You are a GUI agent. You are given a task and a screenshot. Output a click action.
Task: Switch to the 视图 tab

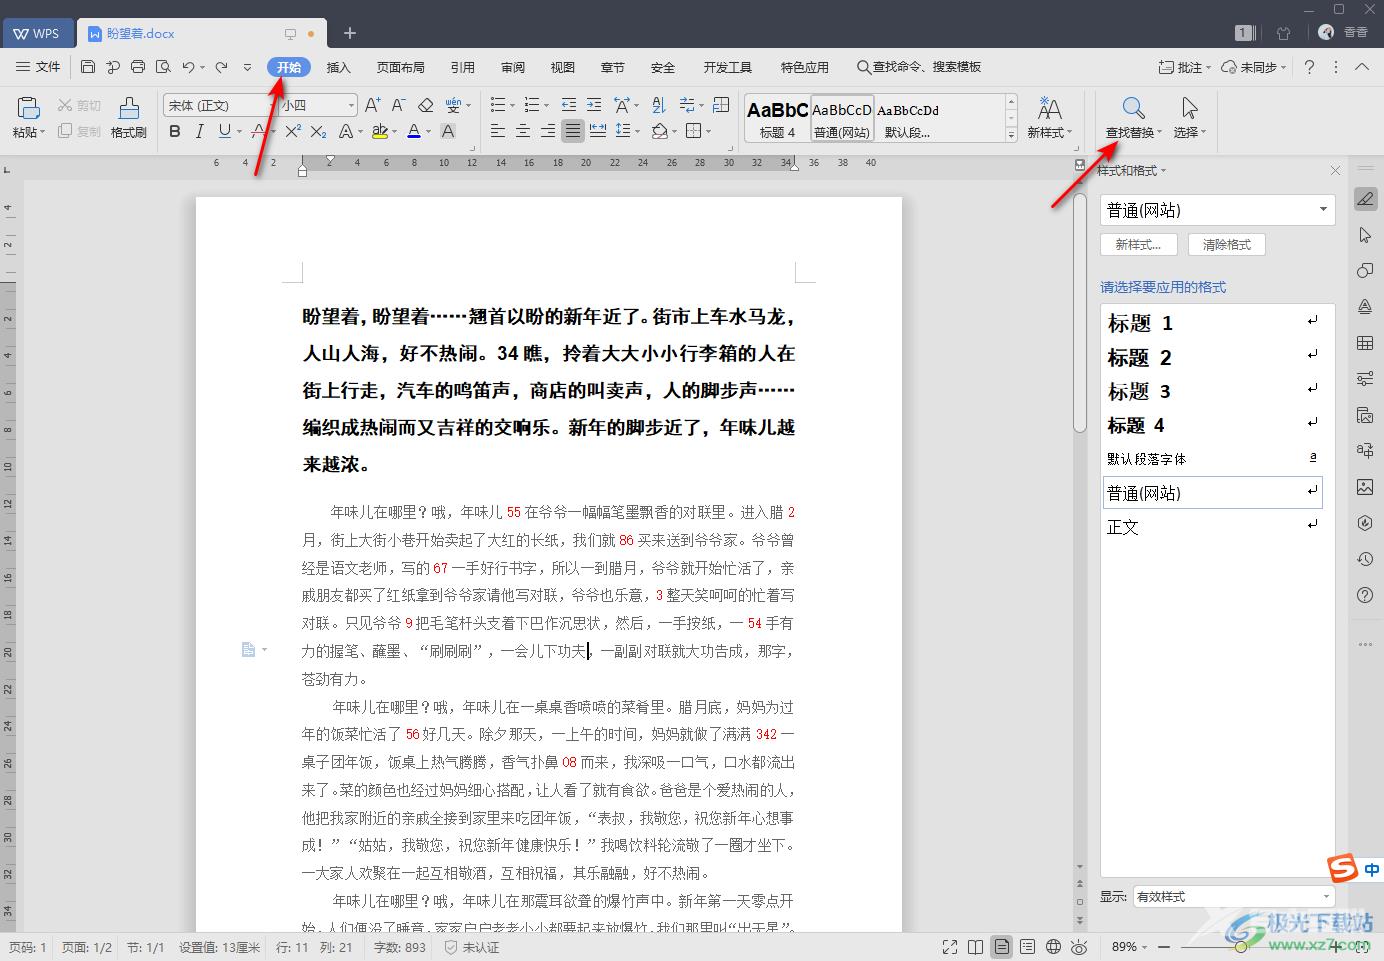563,67
